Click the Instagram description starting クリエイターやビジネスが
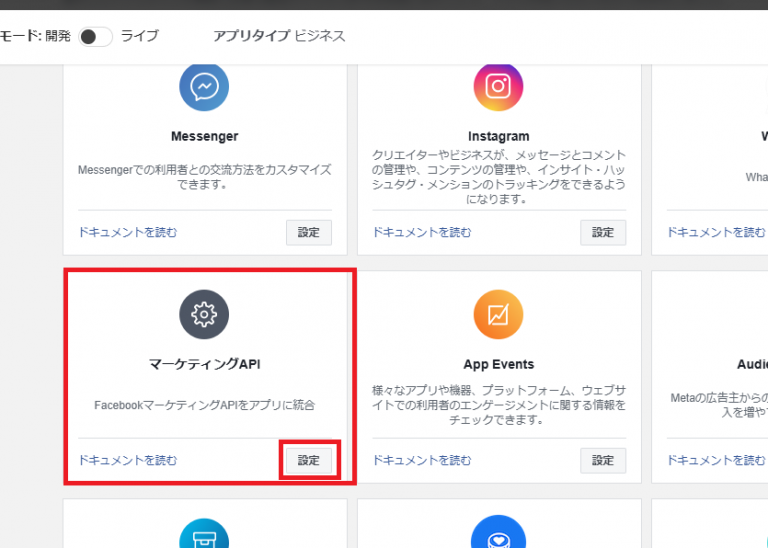Image resolution: width=768 pixels, height=548 pixels. (x=499, y=177)
